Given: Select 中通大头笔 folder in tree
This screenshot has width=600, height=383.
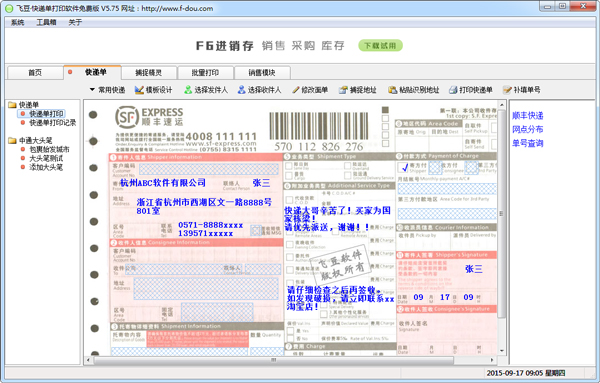Looking at the screenshot, I should [36, 140].
